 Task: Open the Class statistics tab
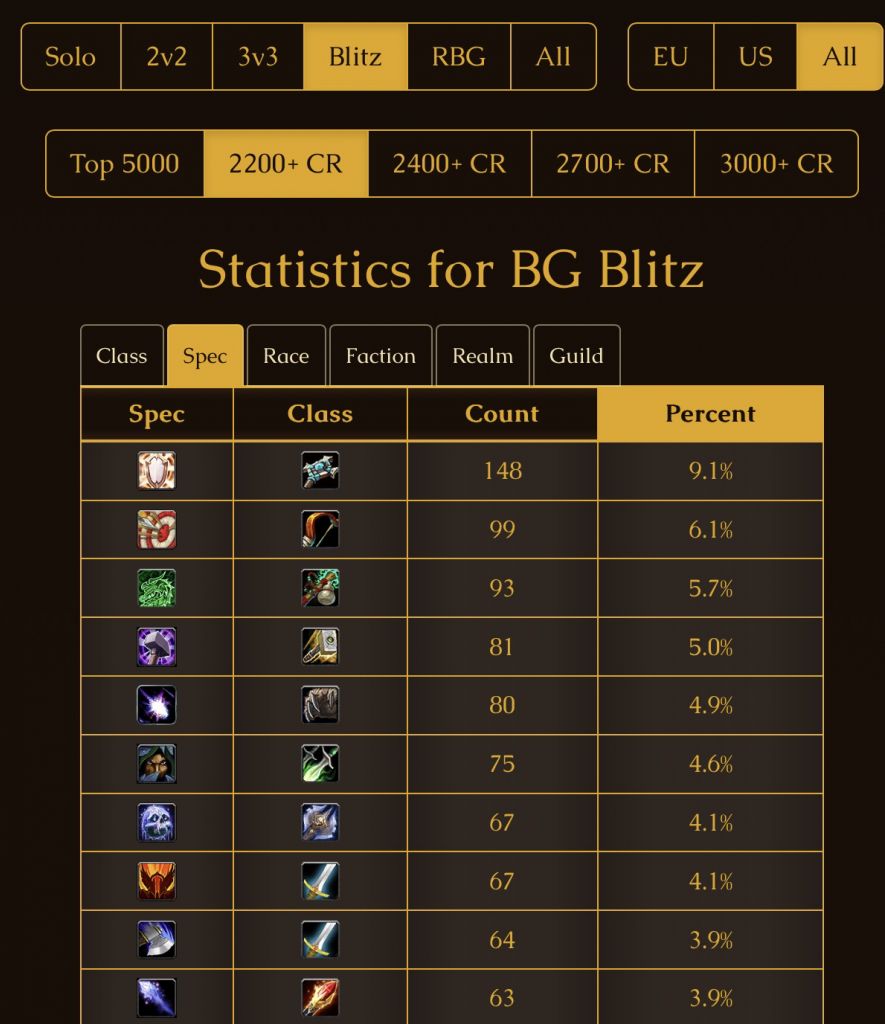(x=121, y=356)
